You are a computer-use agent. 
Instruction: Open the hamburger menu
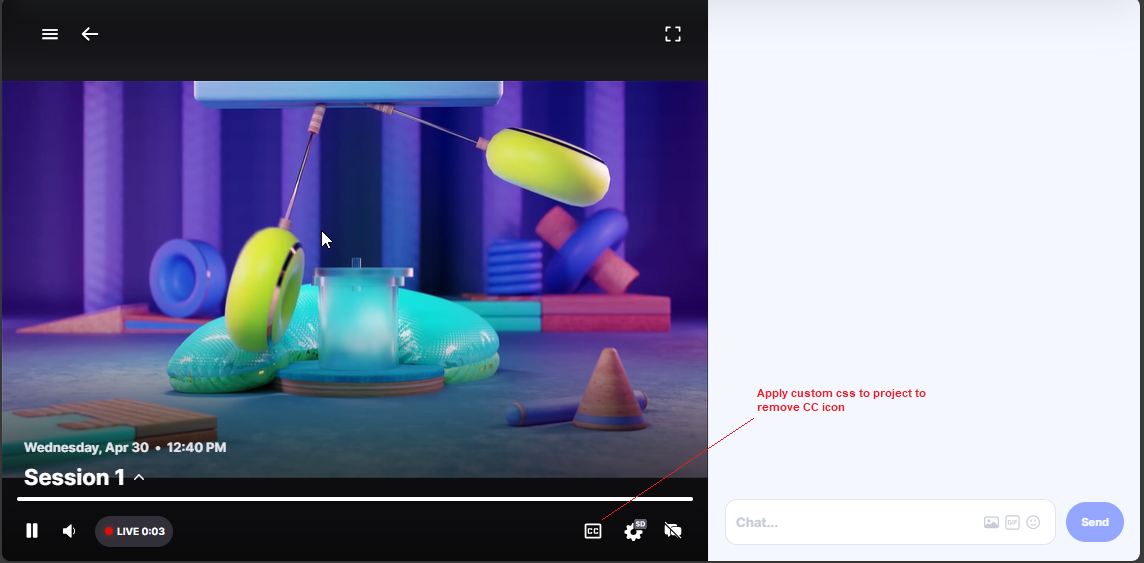(x=50, y=34)
